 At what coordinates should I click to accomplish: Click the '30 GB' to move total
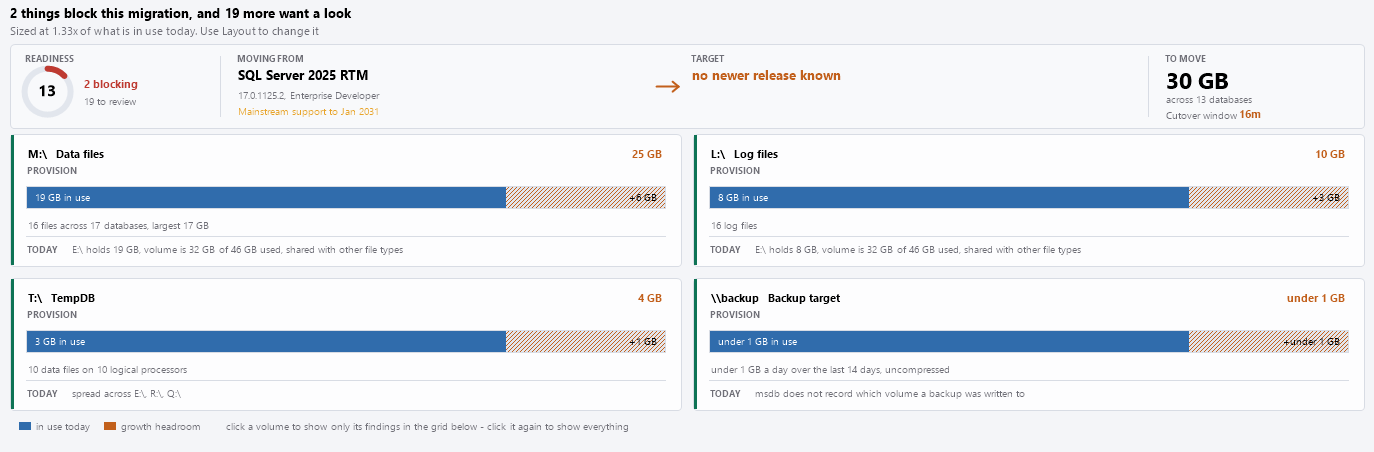coord(1197,81)
